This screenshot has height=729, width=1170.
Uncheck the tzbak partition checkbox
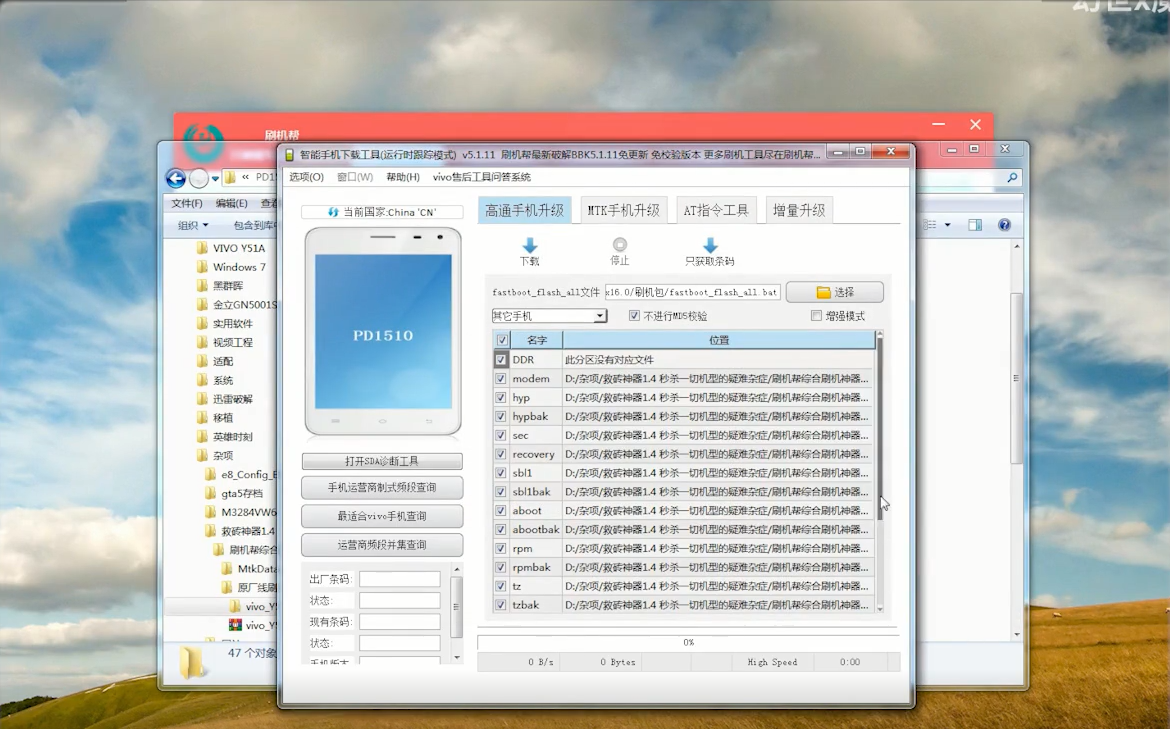[x=501, y=605]
